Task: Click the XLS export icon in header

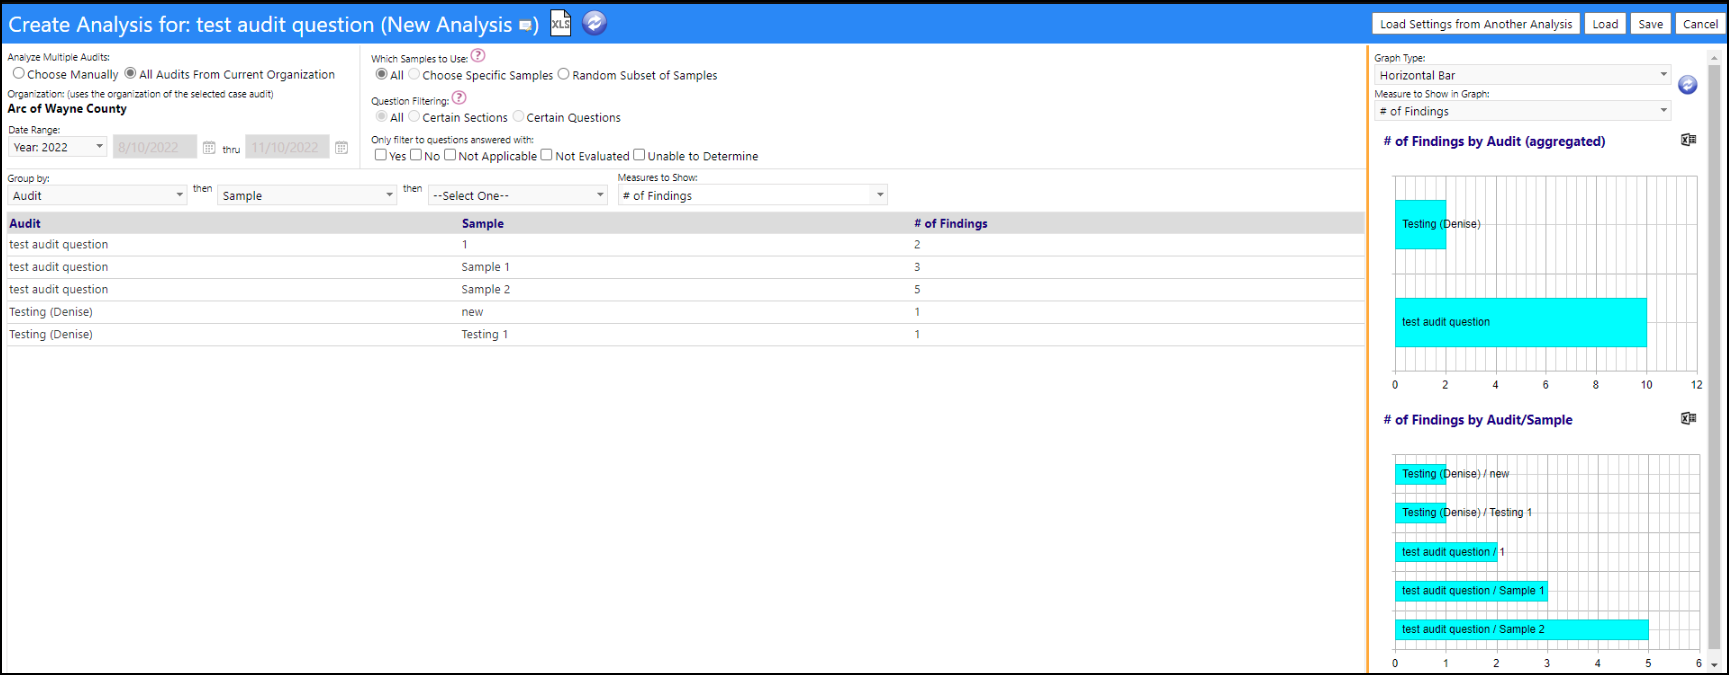Action: coord(560,23)
